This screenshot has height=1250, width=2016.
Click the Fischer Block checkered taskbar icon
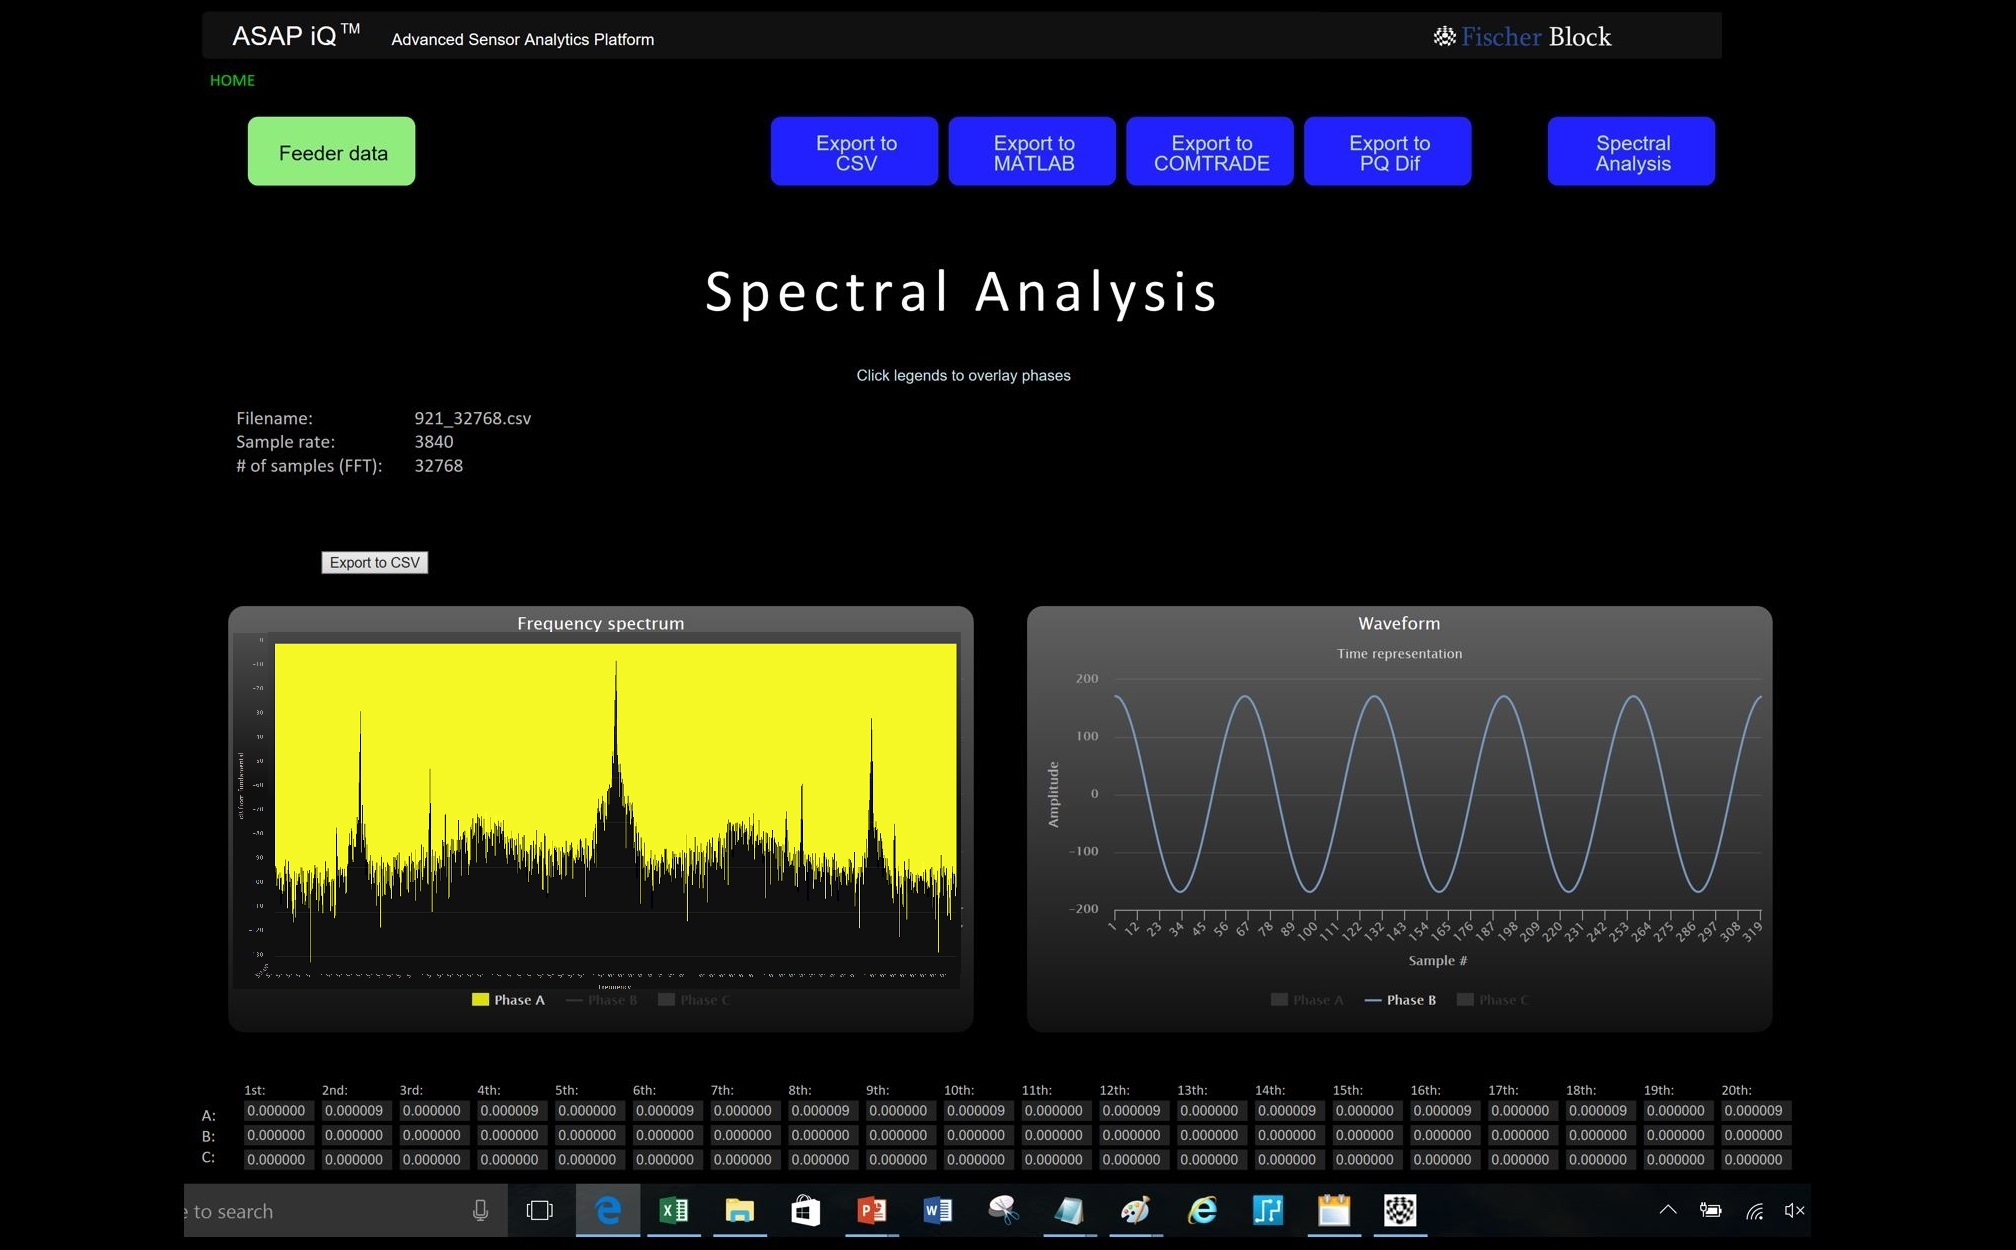pyautogui.click(x=1399, y=1211)
